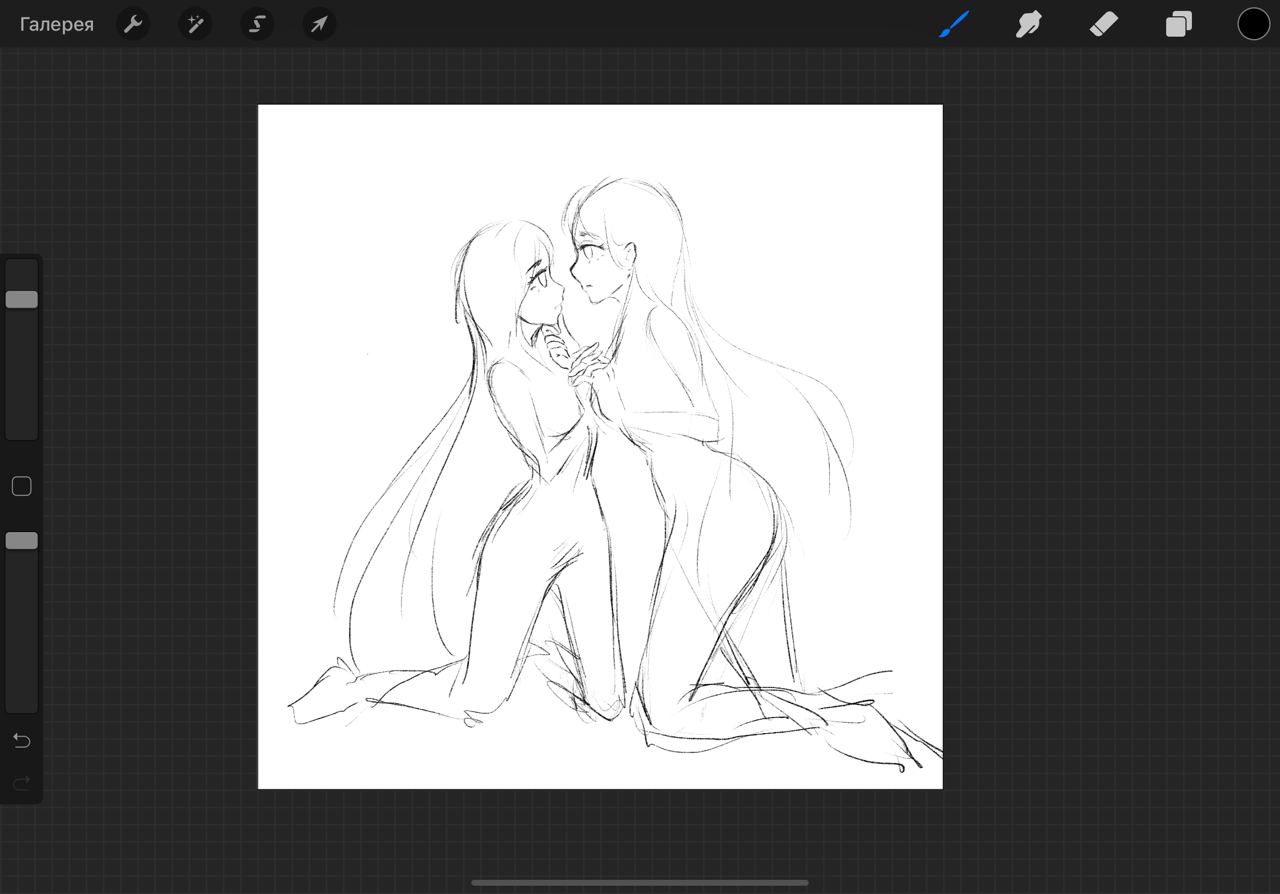Open the active color picker circle

coord(1254,24)
